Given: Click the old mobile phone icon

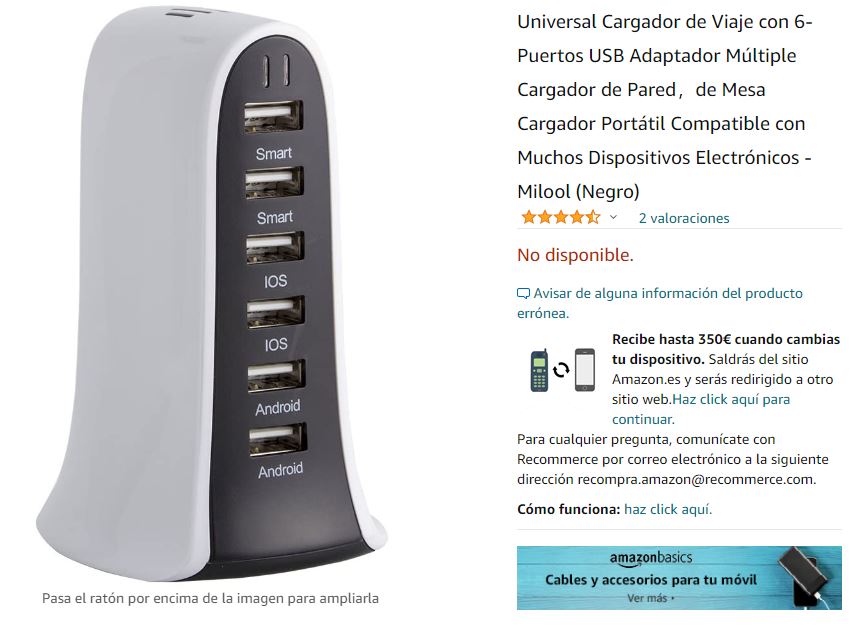Looking at the screenshot, I should click(x=539, y=370).
